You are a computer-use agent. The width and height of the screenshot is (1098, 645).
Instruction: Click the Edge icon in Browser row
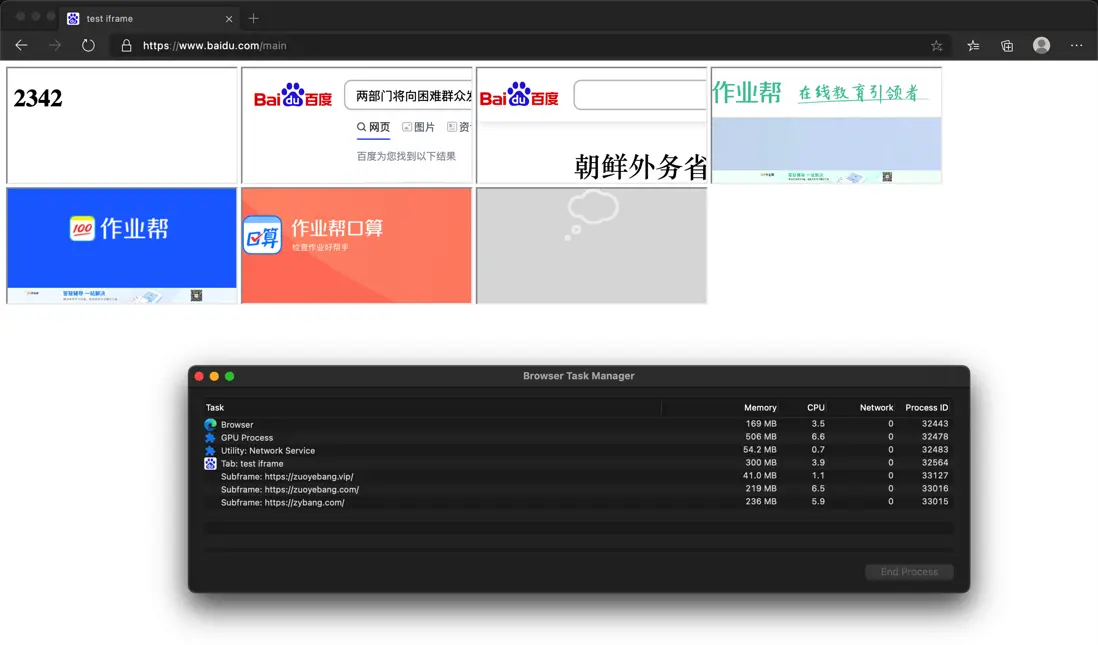tap(210, 424)
